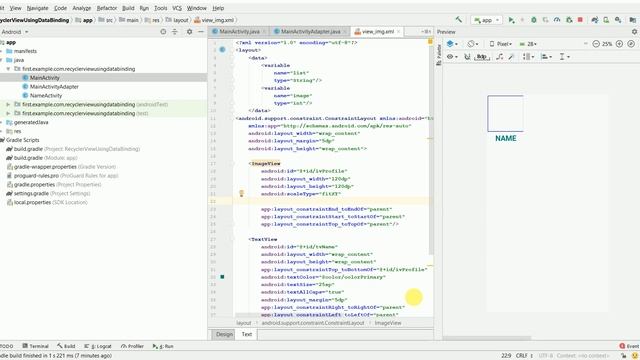Open pack/distribute dropdown in preview toolbar

pyautogui.click(x=528, y=57)
